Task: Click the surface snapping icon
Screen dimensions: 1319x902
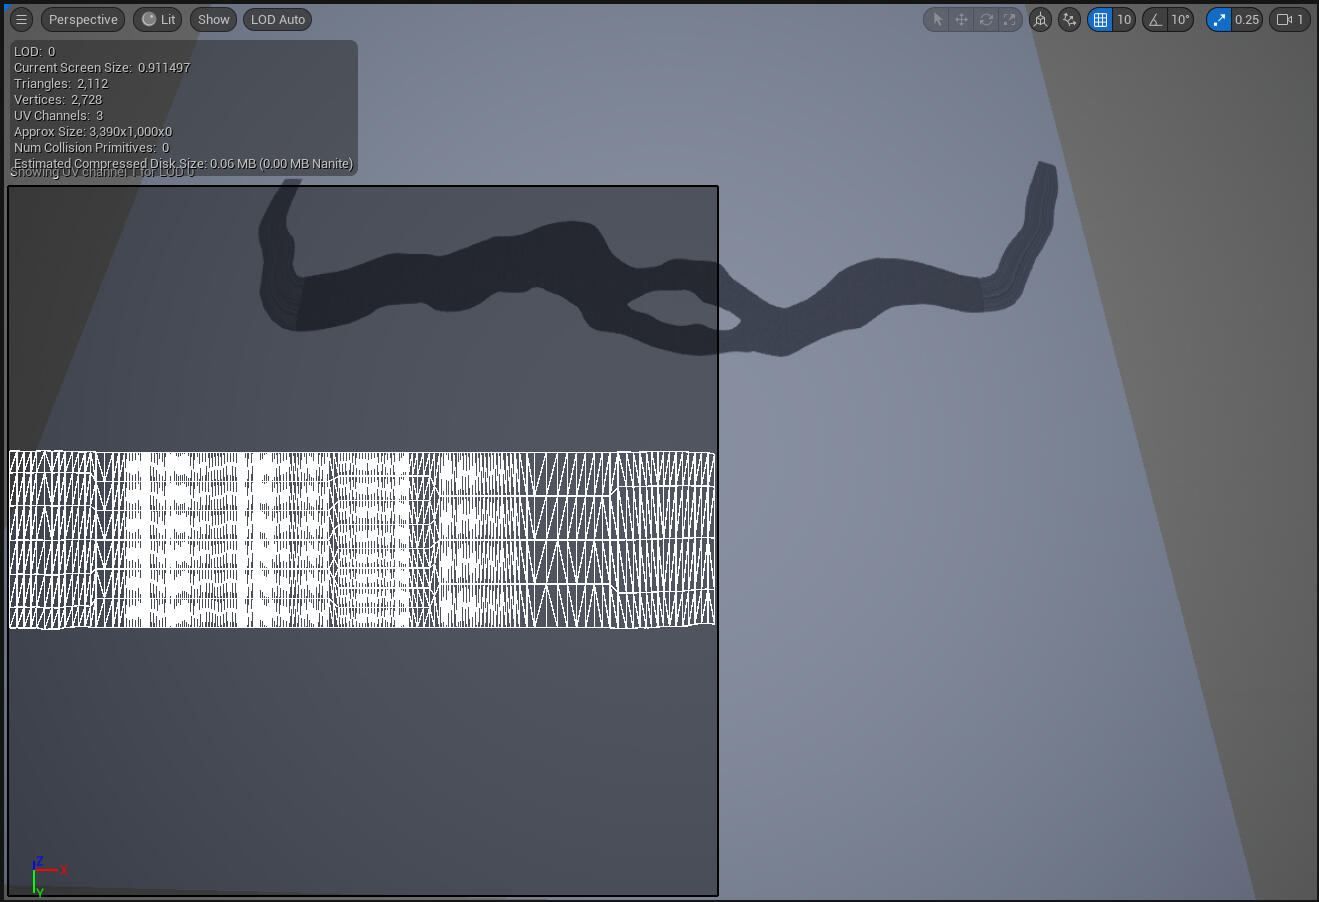Action: pos(1069,20)
